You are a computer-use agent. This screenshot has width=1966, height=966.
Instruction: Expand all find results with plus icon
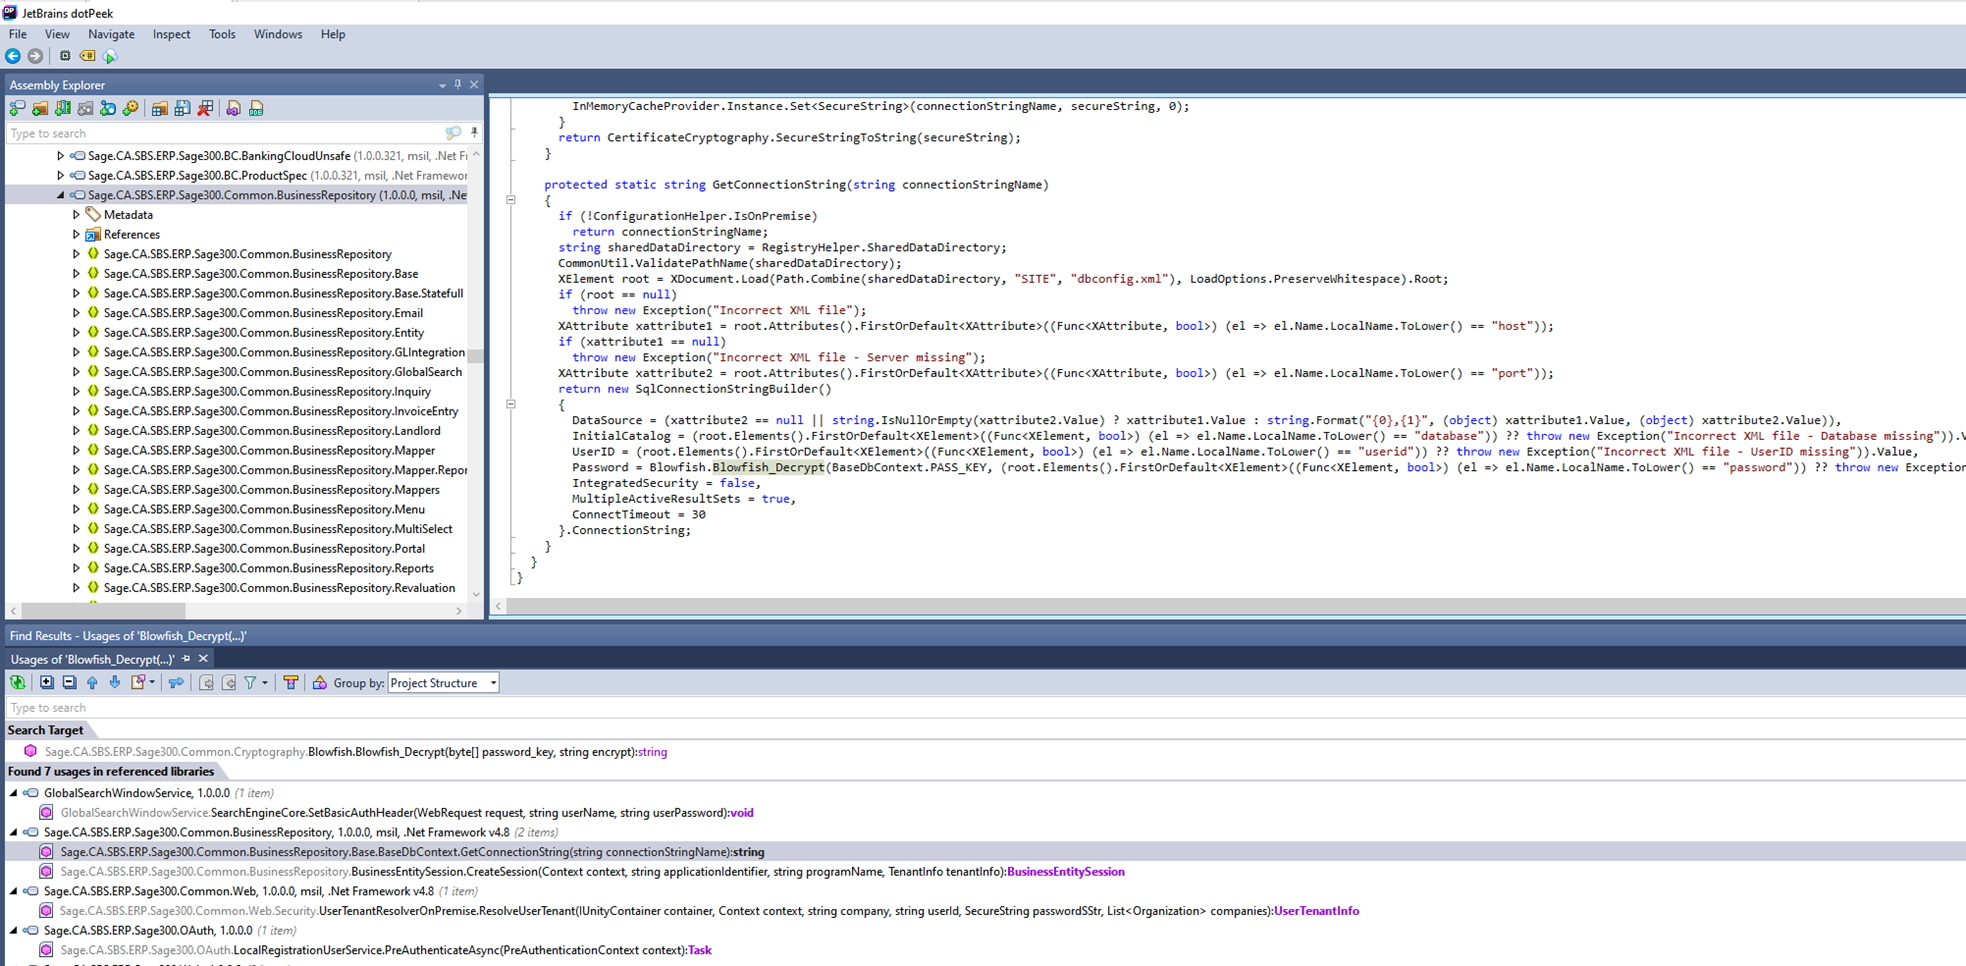coord(46,682)
